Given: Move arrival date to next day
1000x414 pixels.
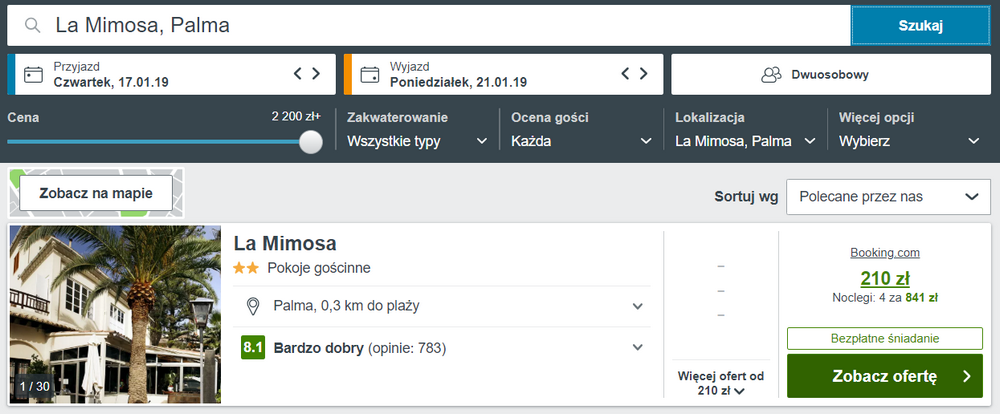Looking at the screenshot, I should coord(316,73).
